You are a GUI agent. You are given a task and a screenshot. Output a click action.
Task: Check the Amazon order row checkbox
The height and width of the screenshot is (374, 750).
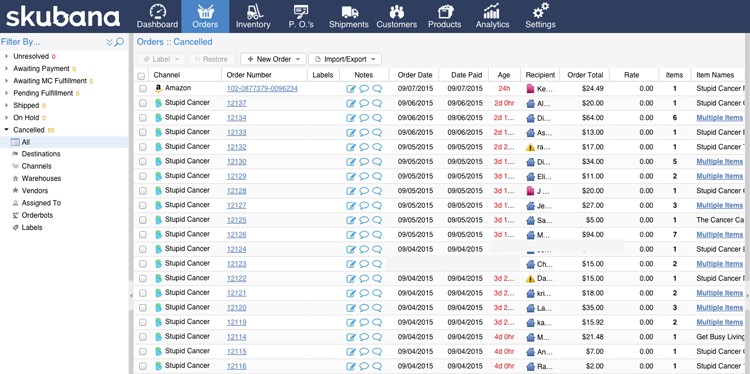point(143,88)
